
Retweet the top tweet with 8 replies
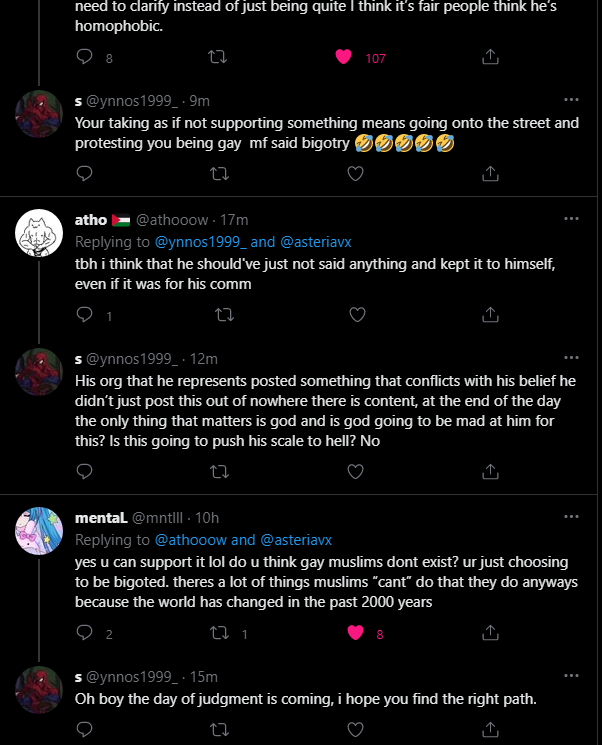click(x=215, y=58)
